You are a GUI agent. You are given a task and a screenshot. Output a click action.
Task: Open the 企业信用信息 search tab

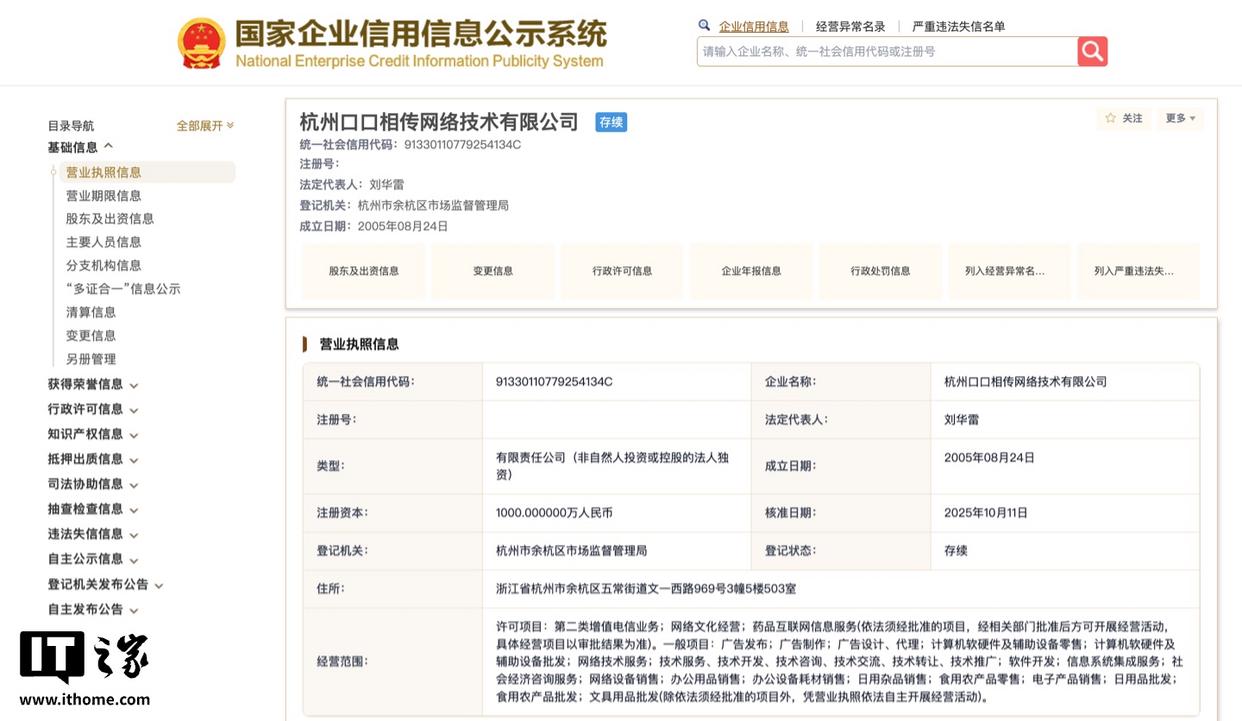tap(754, 27)
